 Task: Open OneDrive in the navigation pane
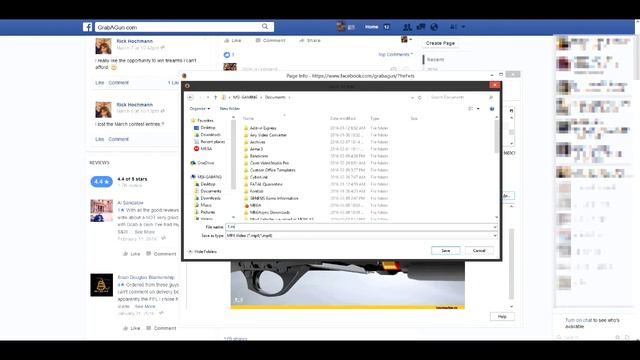point(205,163)
